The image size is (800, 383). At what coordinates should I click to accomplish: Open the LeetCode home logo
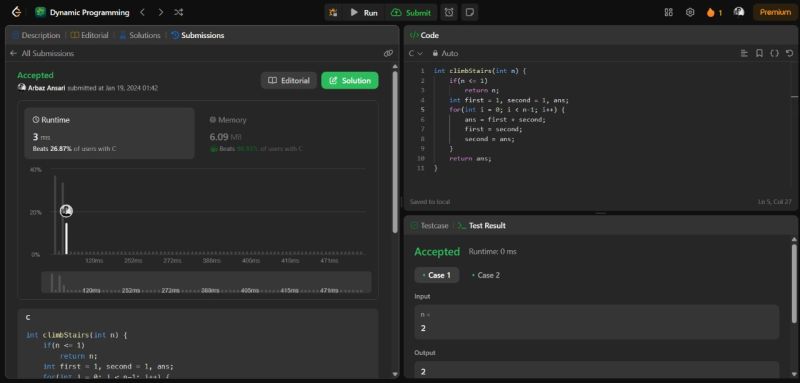(x=16, y=12)
